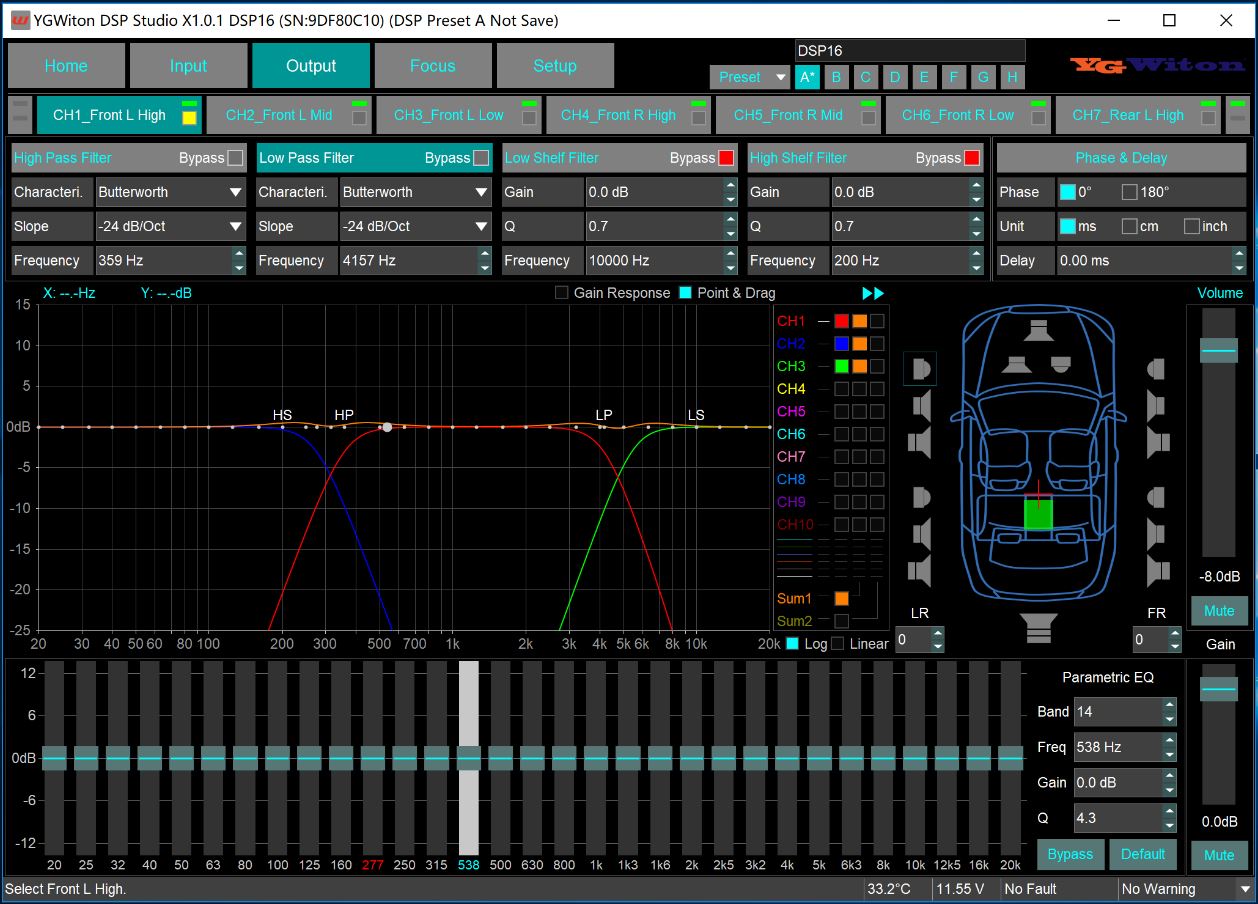Click the LP marker on the graph
This screenshot has width=1258, height=904.
(604, 415)
